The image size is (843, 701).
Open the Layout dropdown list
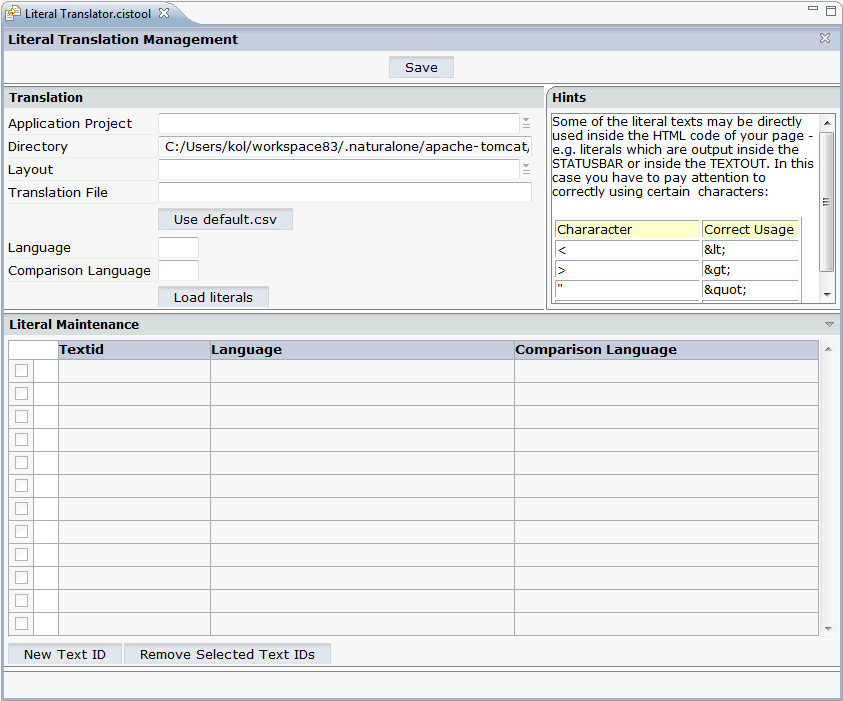[526, 169]
